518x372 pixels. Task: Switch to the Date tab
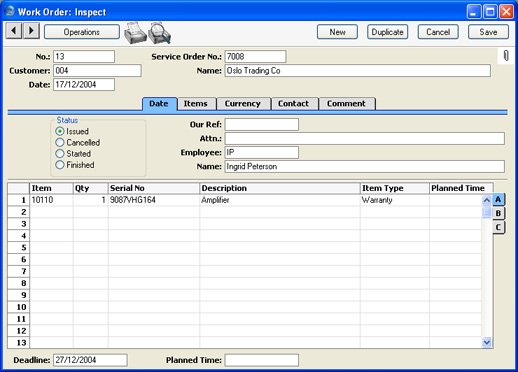[x=159, y=104]
